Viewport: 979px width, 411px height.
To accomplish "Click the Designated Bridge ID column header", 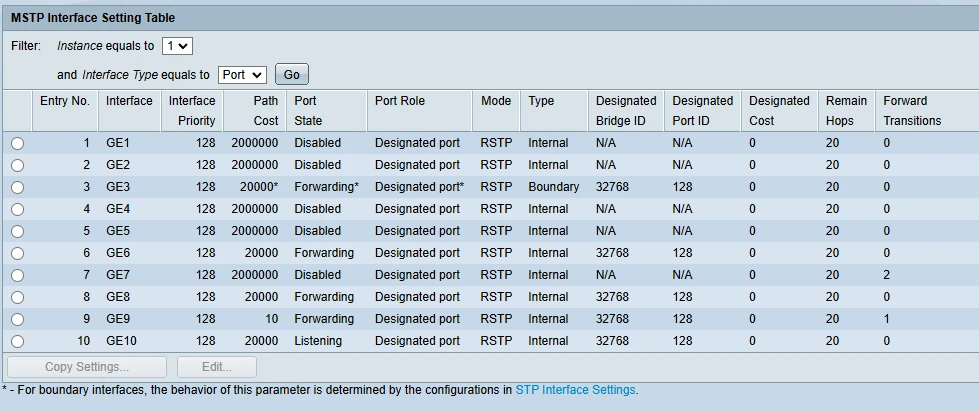I will (x=626, y=111).
